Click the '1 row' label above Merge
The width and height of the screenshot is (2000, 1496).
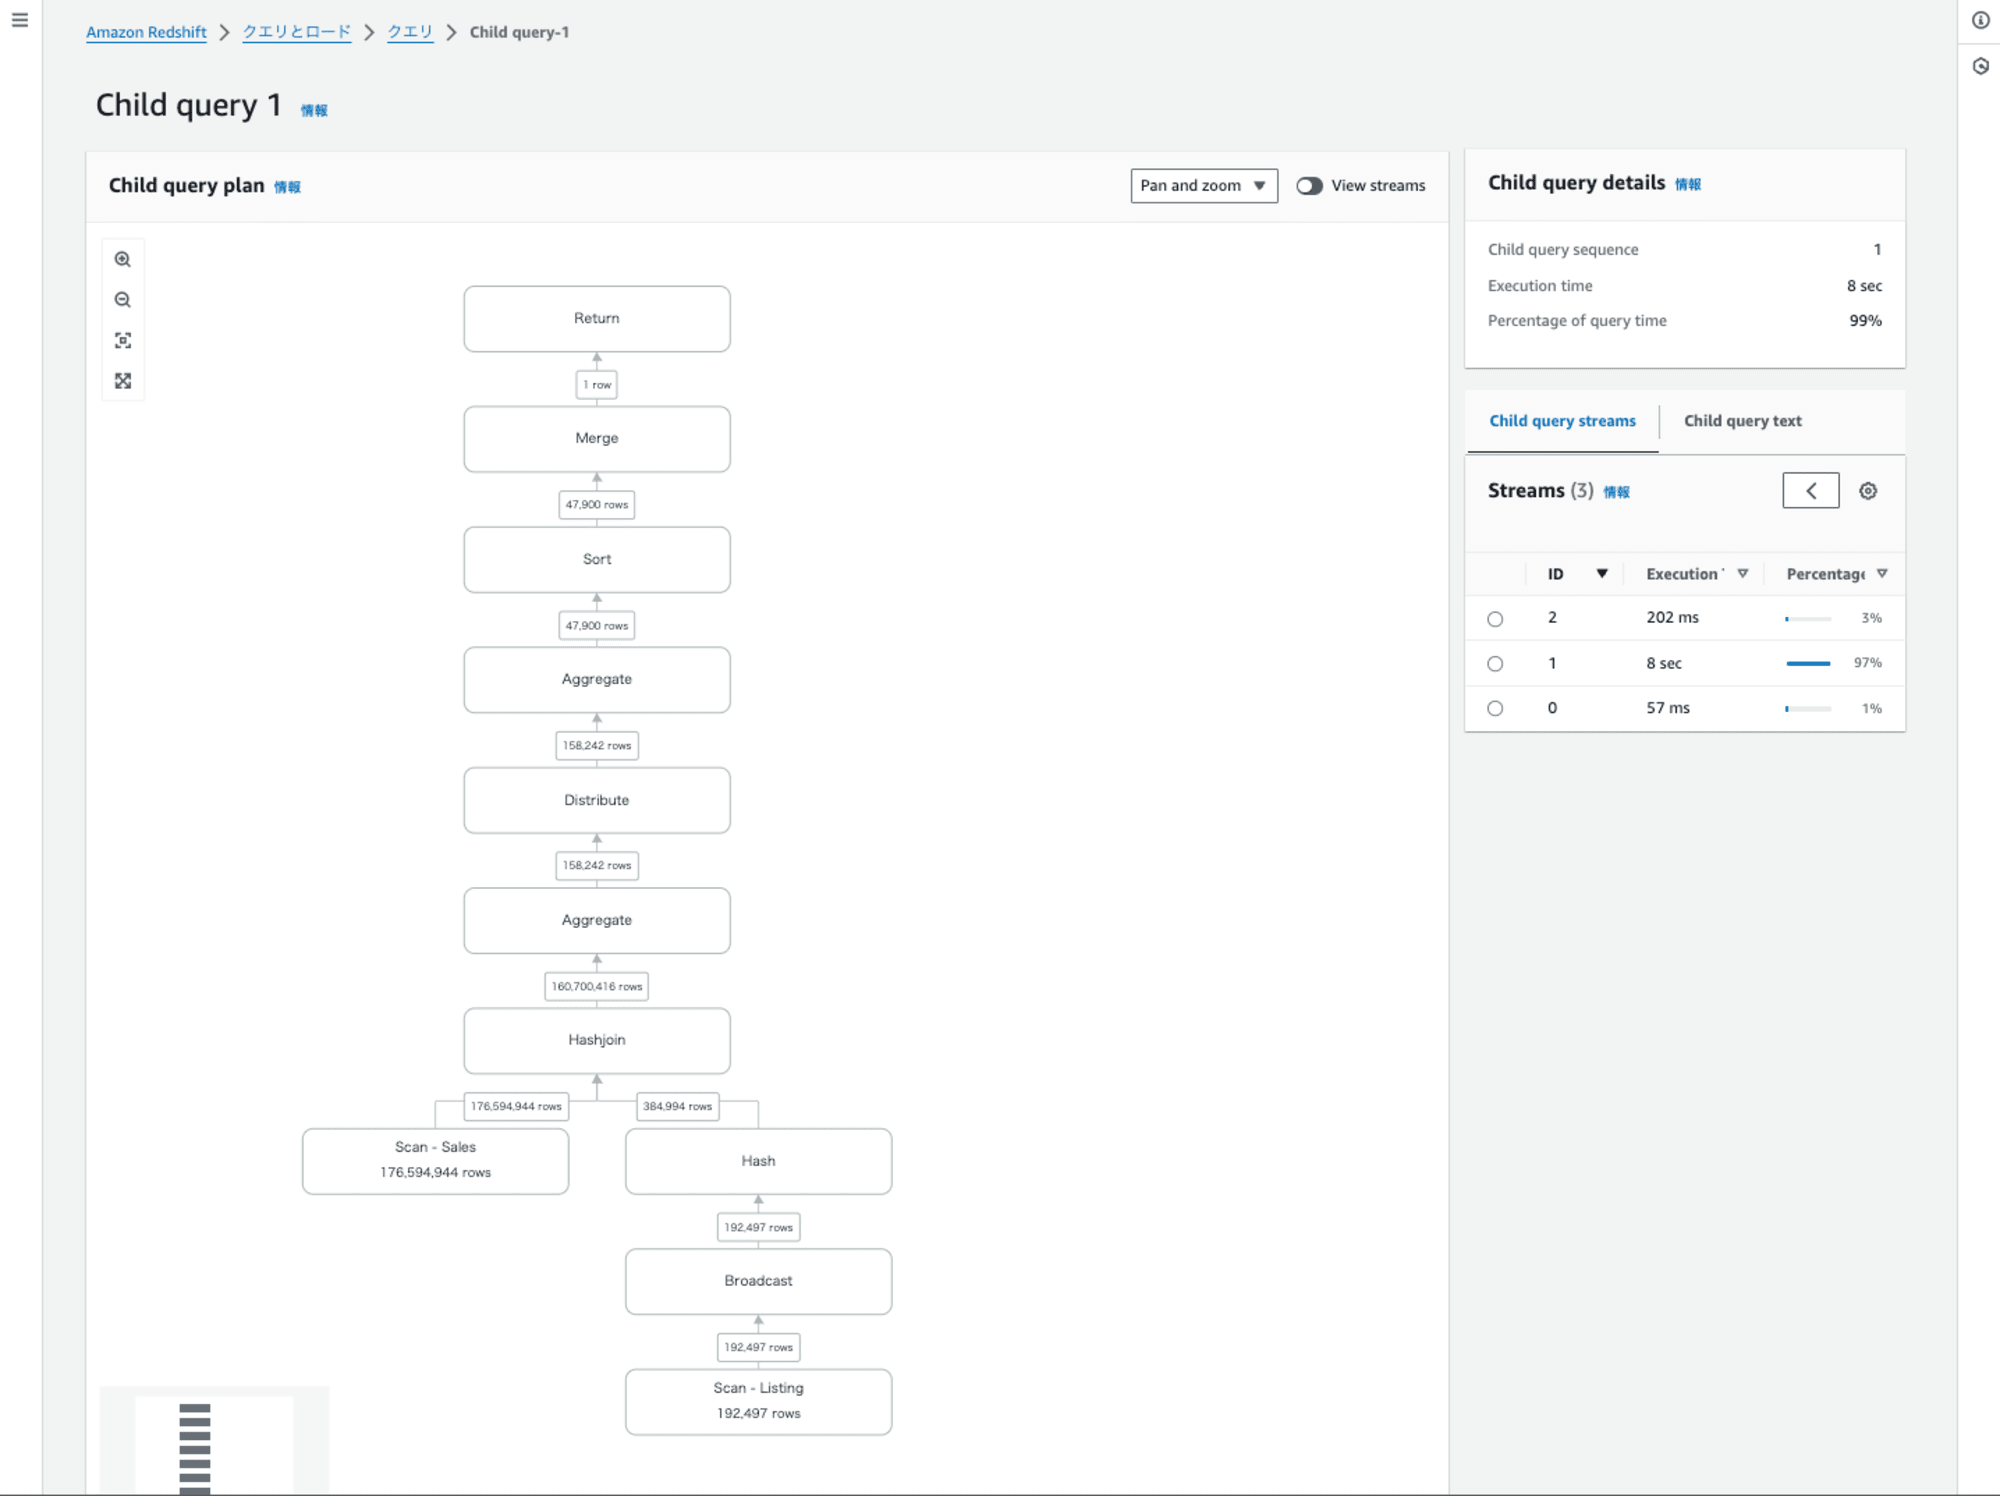click(x=597, y=385)
